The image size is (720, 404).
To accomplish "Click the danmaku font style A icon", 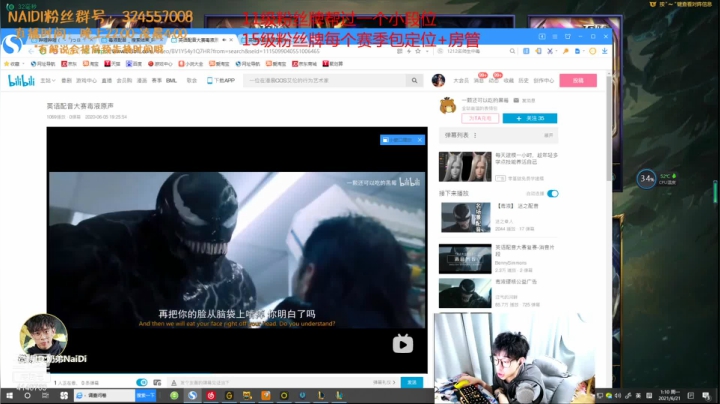I will tap(174, 382).
